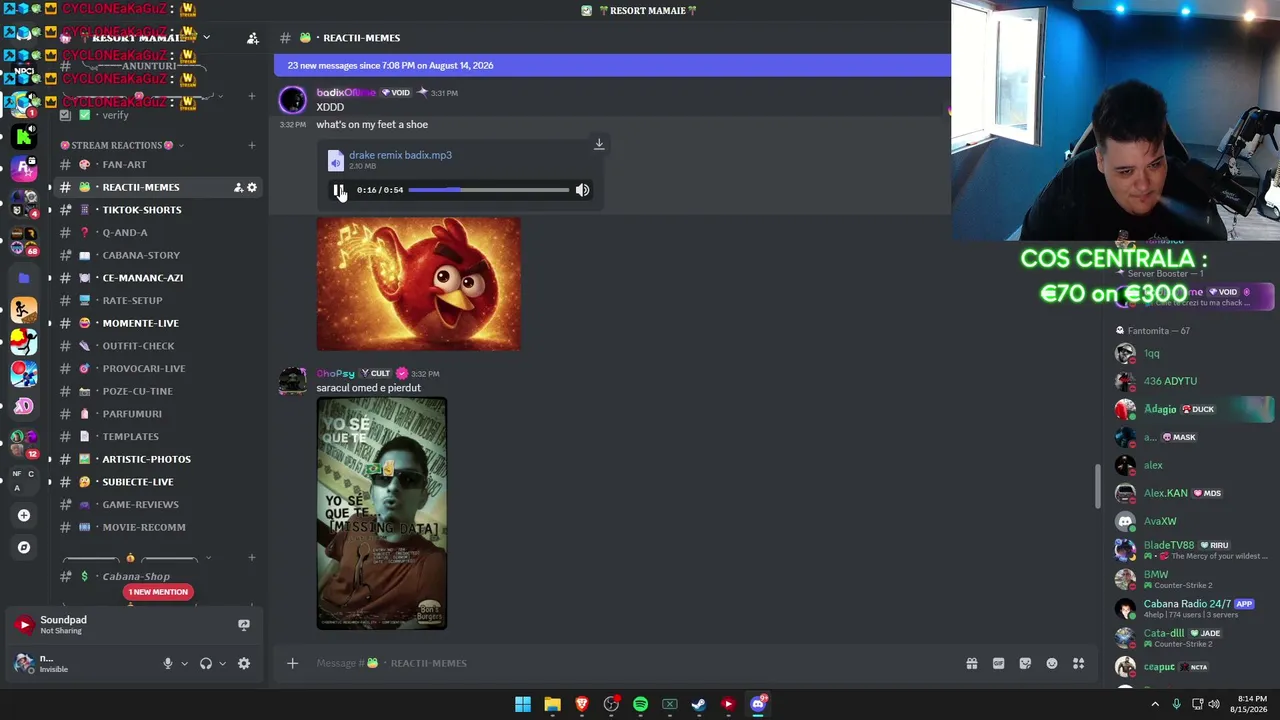The width and height of the screenshot is (1280, 720).
Task: Pause the drake remix audio playback
Action: [339, 190]
